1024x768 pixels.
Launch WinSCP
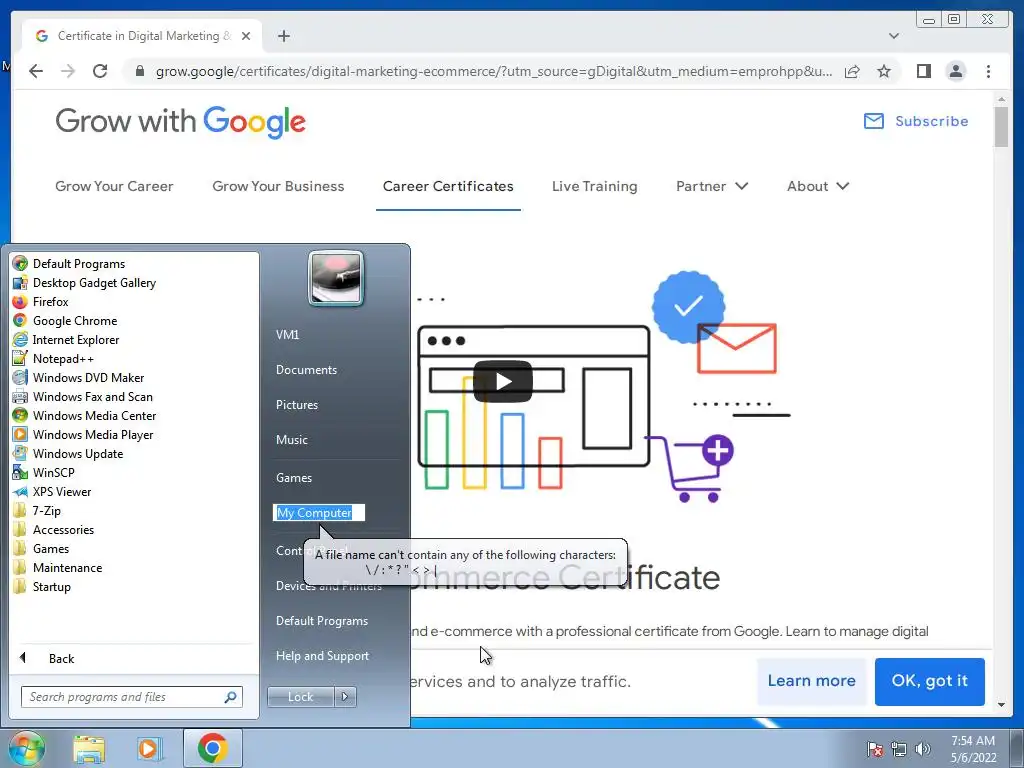coord(43,472)
